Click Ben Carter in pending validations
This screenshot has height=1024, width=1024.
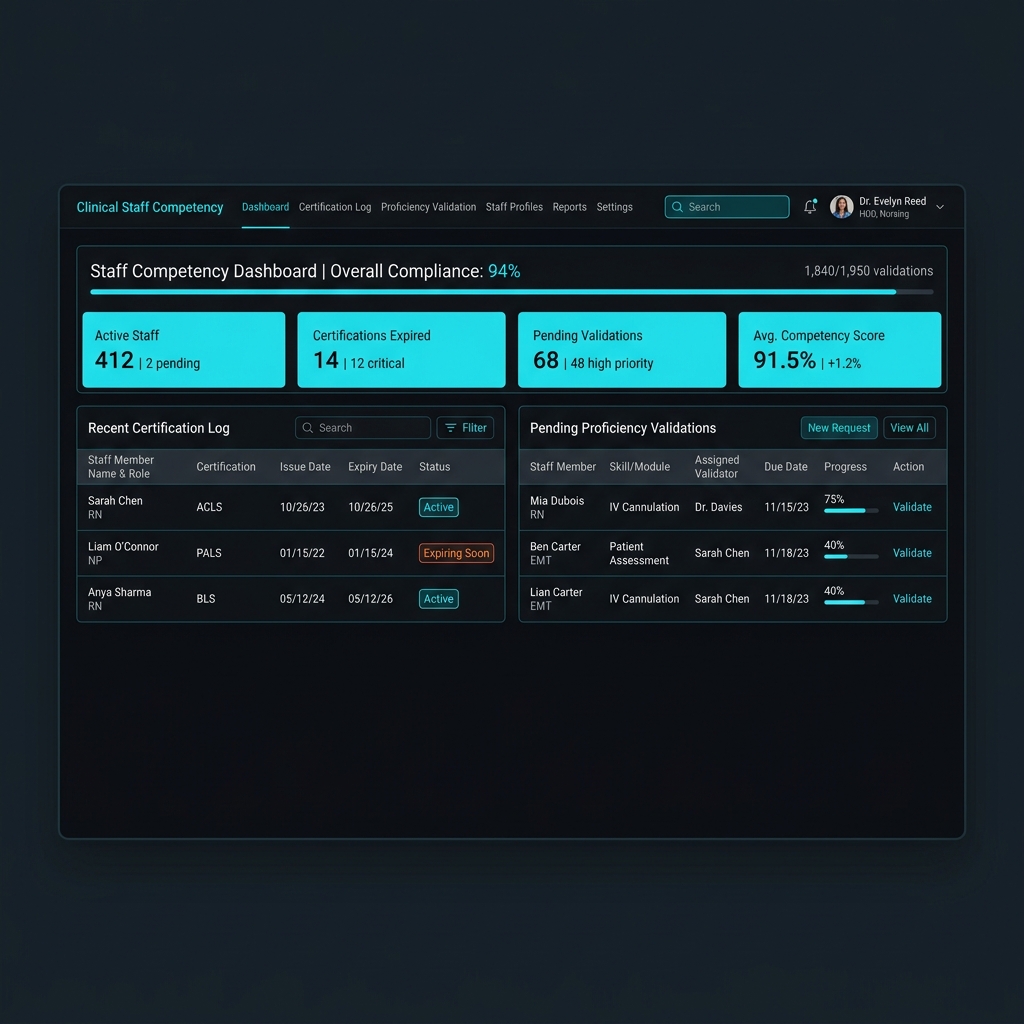click(555, 546)
